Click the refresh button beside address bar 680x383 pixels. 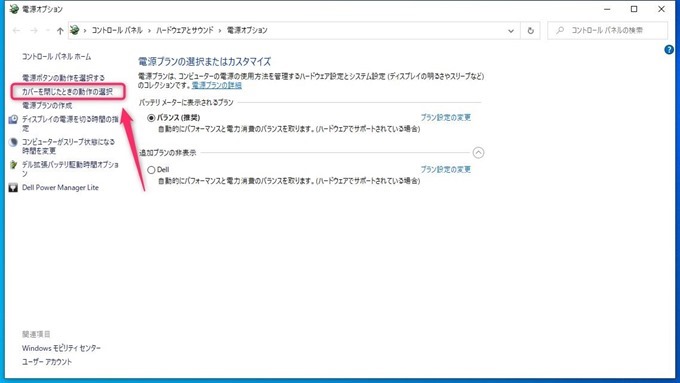point(530,30)
